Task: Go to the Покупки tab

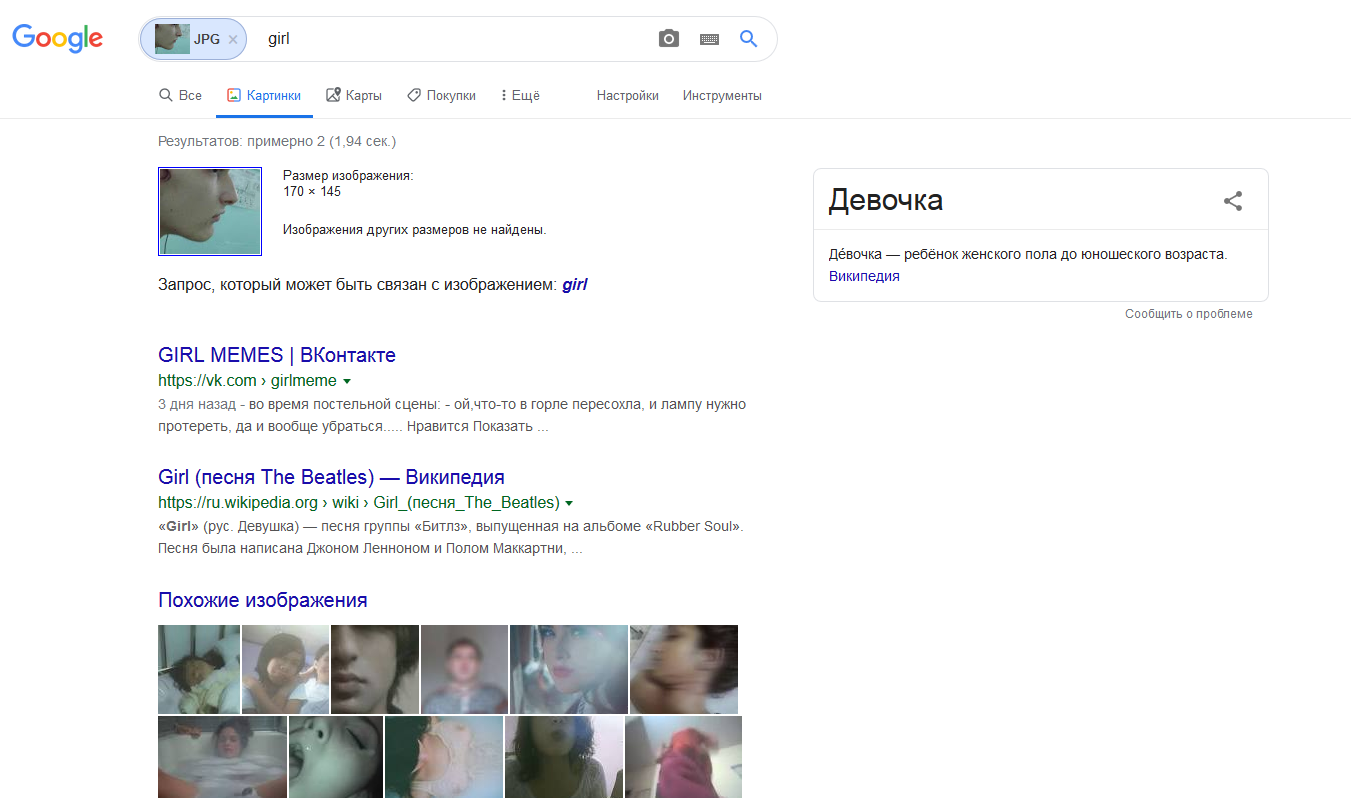Action: pos(441,96)
